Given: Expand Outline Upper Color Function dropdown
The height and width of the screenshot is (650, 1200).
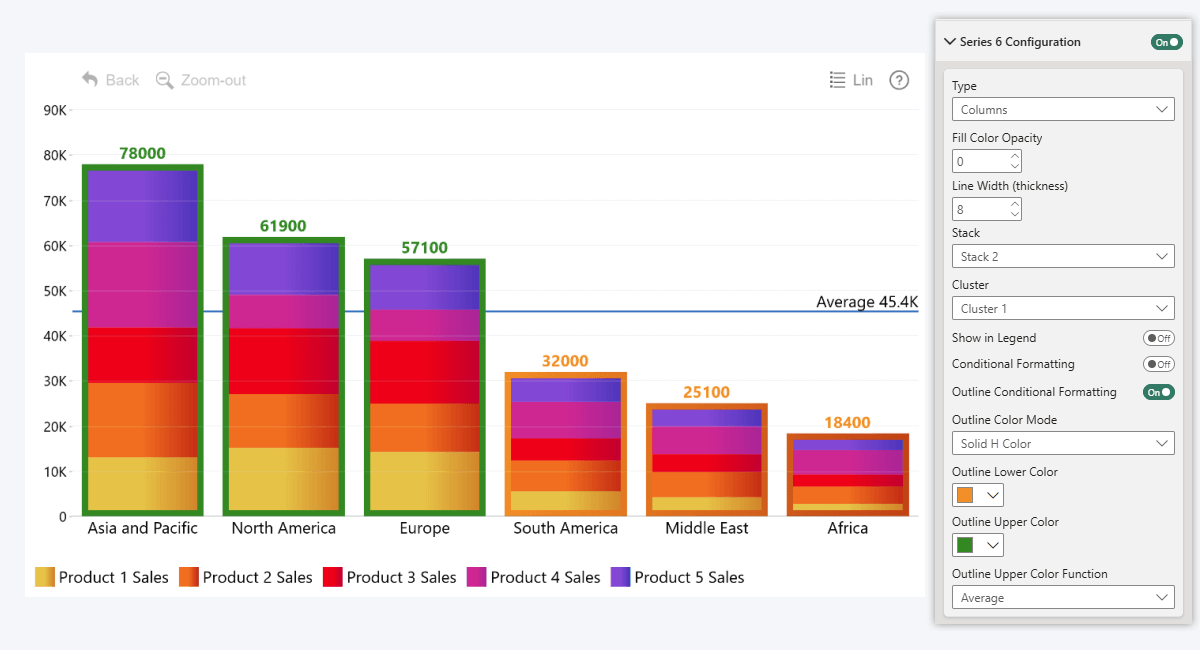Looking at the screenshot, I should 1062,598.
